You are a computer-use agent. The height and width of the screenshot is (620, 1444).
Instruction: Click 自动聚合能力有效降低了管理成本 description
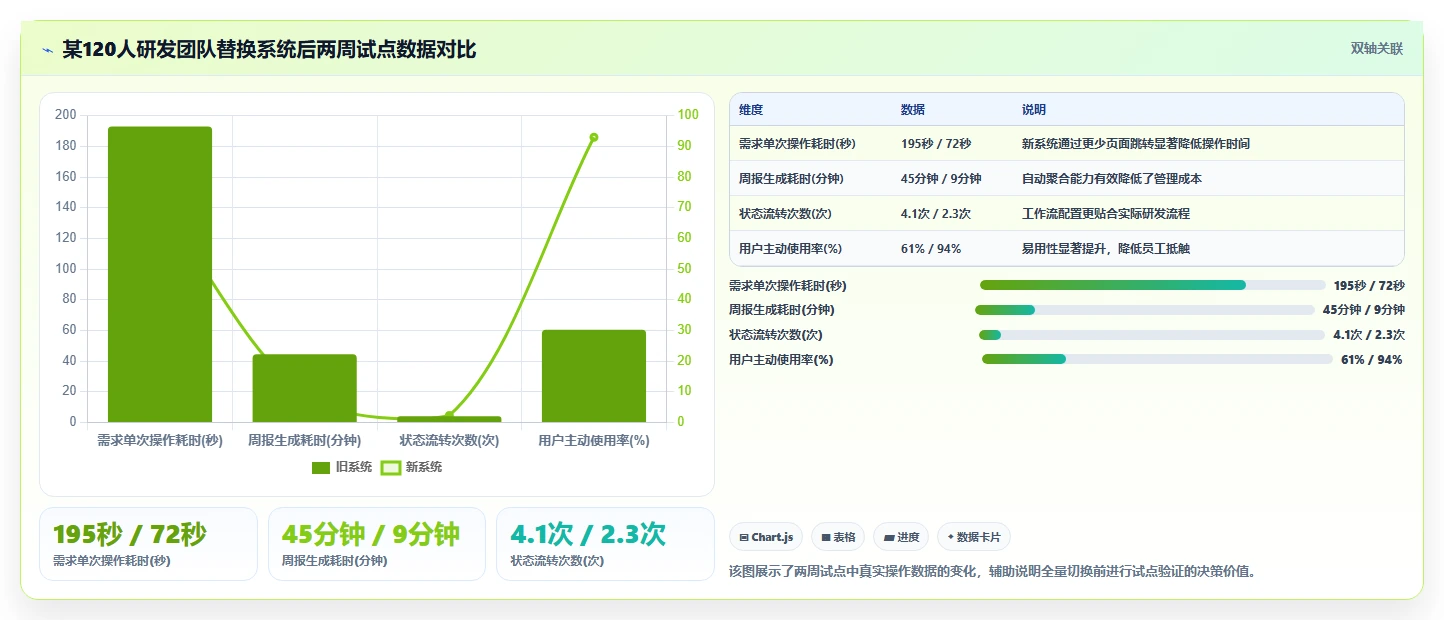pyautogui.click(x=1112, y=179)
